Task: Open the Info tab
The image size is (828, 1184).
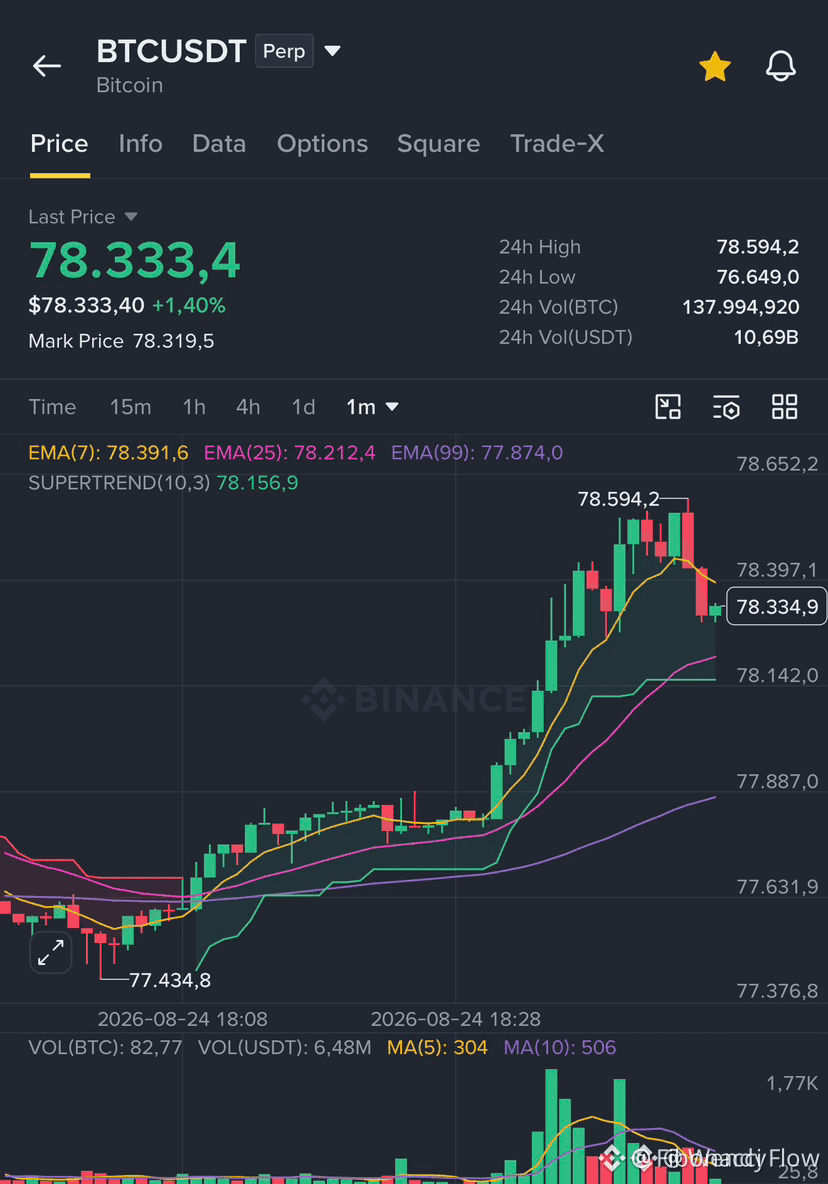Action: (x=140, y=143)
